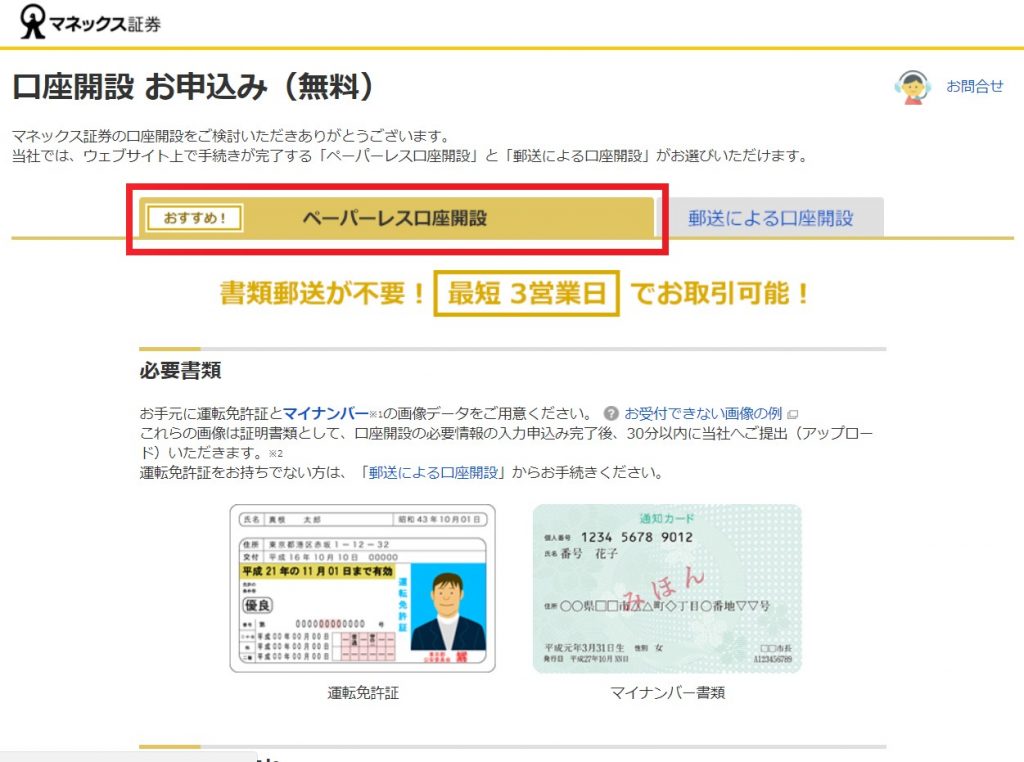Image resolution: width=1024 pixels, height=762 pixels.
Task: Click the external window icon after お受付できない画像の例
Action: (x=792, y=415)
